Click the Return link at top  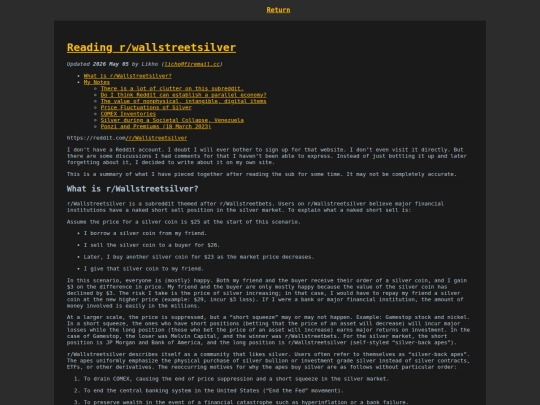pos(278,10)
